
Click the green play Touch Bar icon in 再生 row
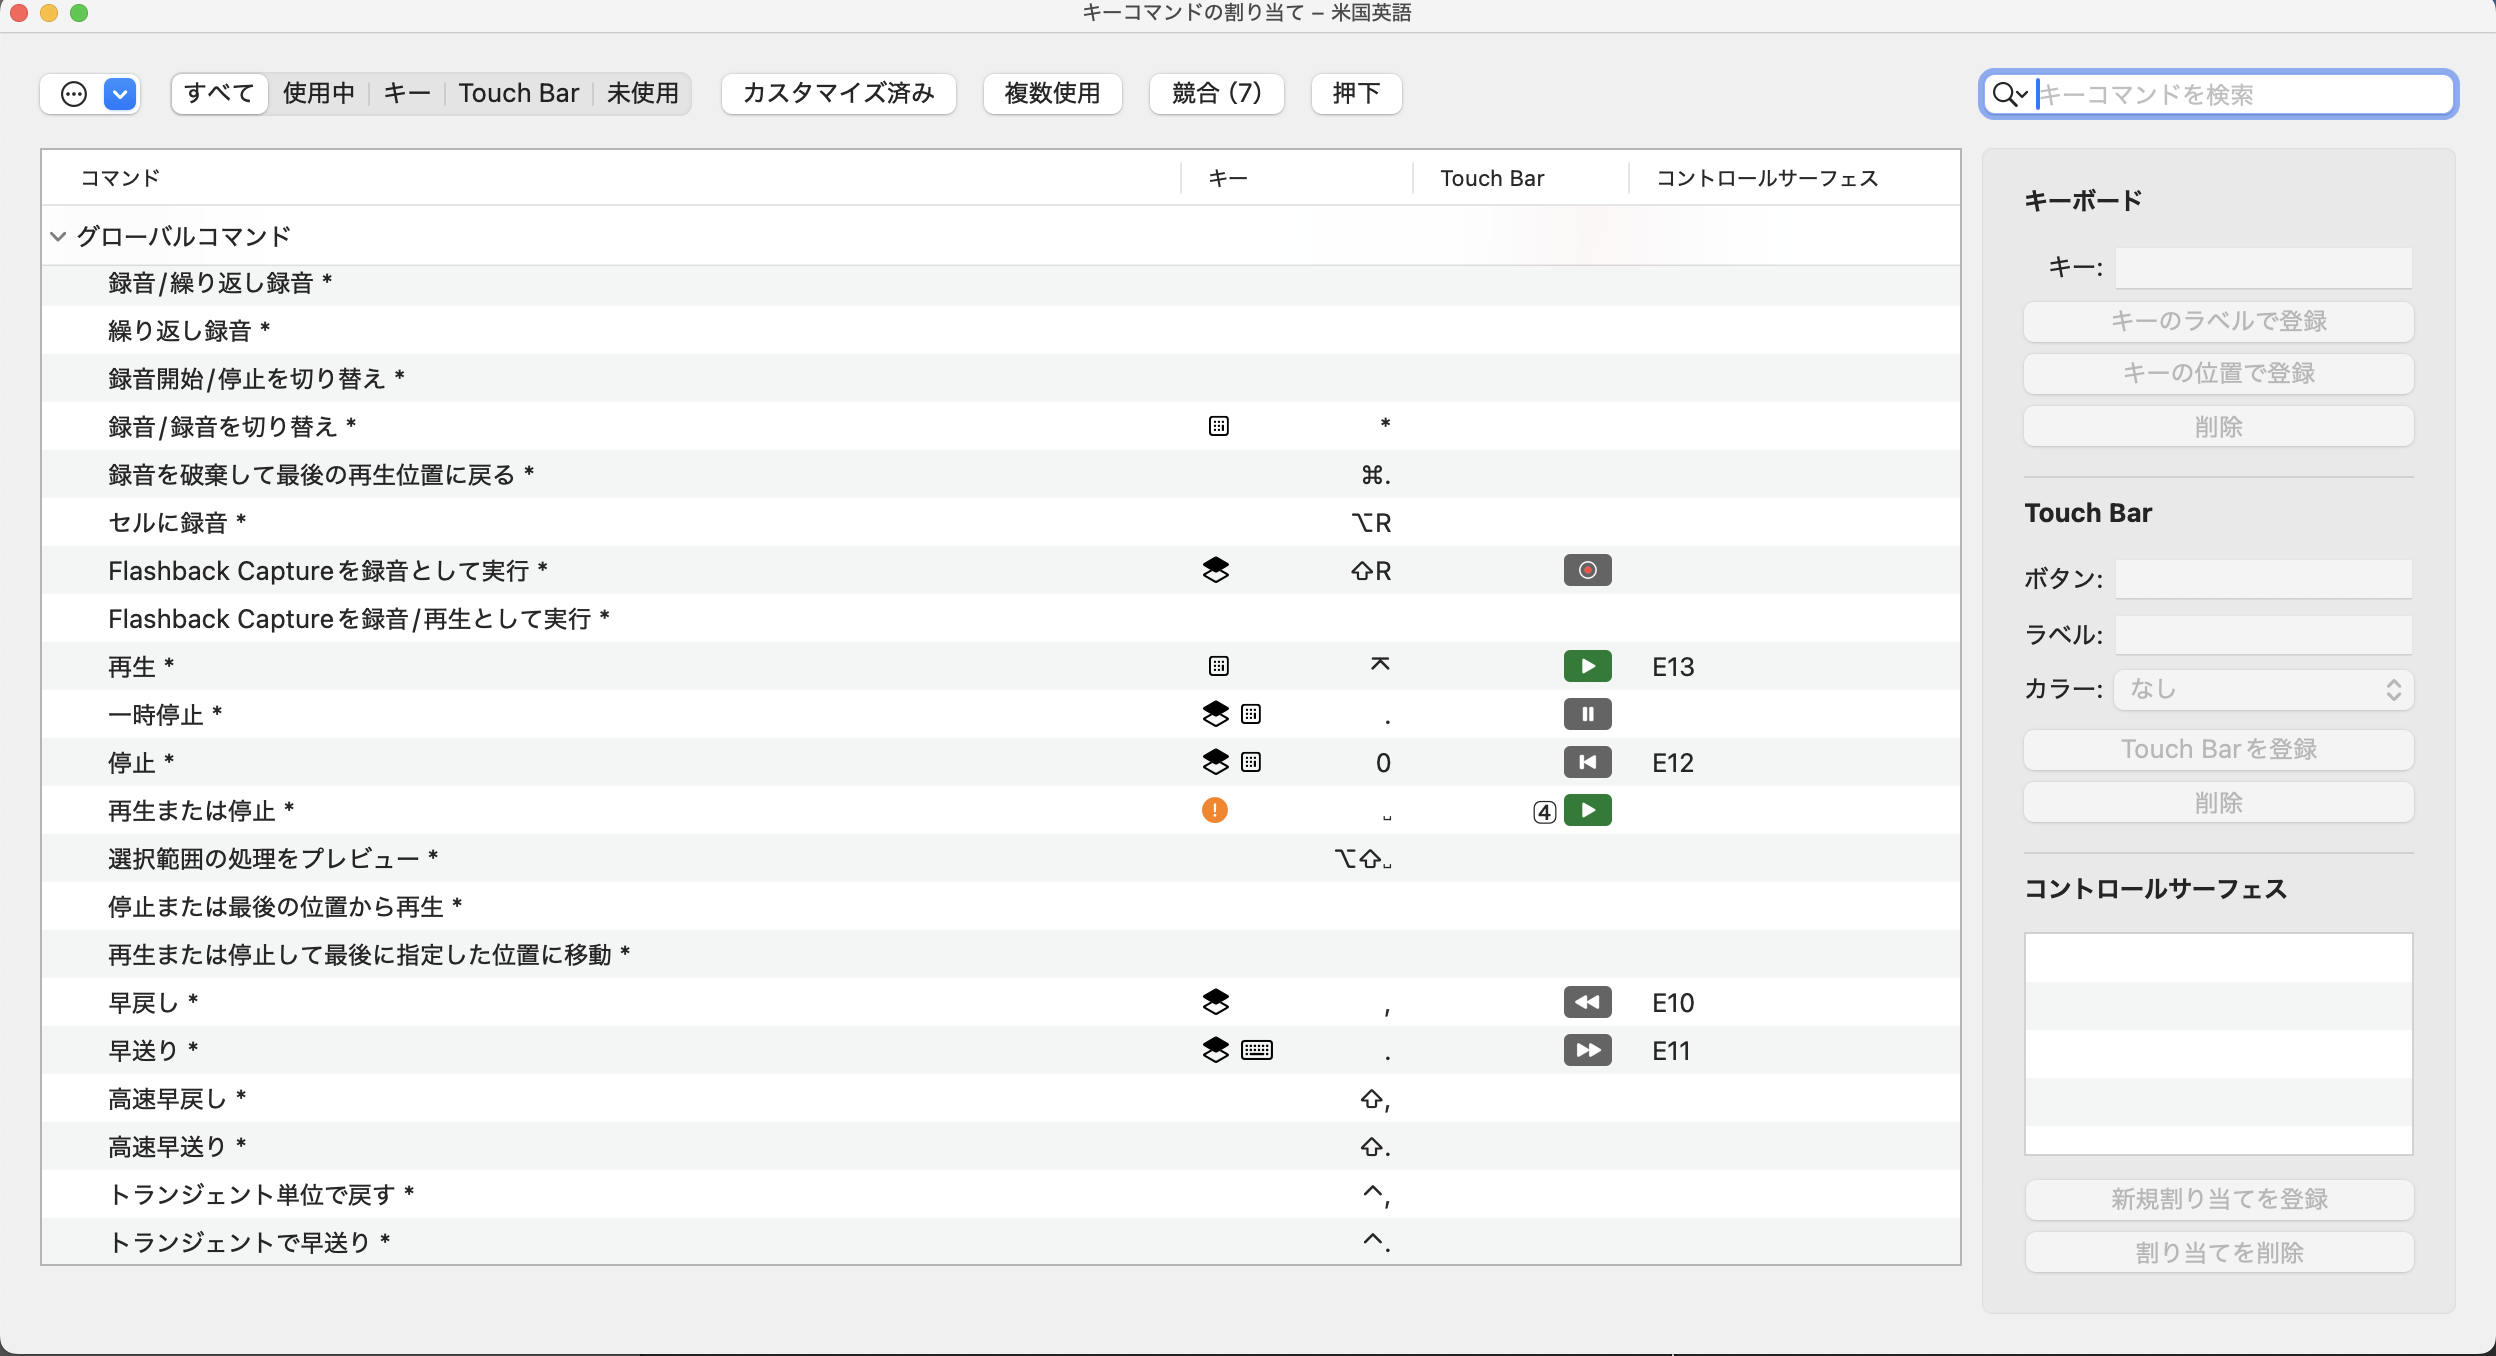(1587, 666)
